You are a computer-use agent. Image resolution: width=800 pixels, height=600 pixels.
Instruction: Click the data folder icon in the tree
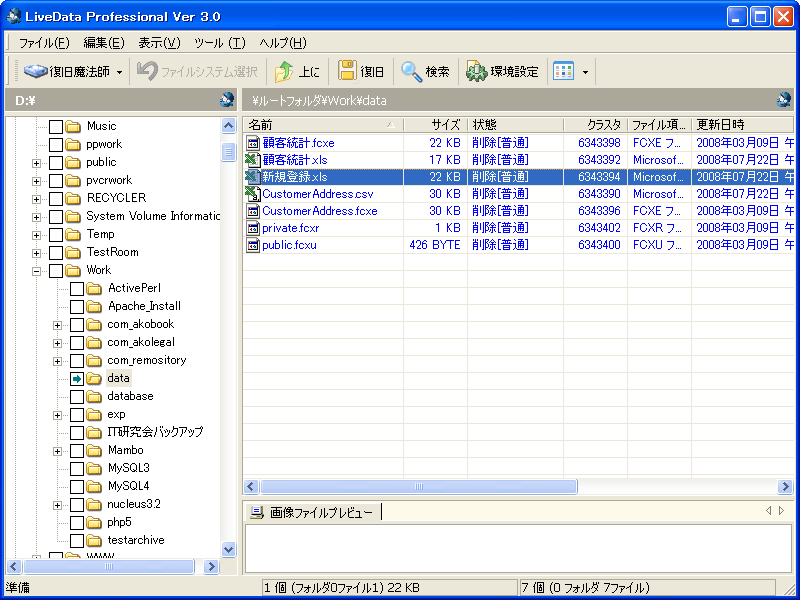94,378
